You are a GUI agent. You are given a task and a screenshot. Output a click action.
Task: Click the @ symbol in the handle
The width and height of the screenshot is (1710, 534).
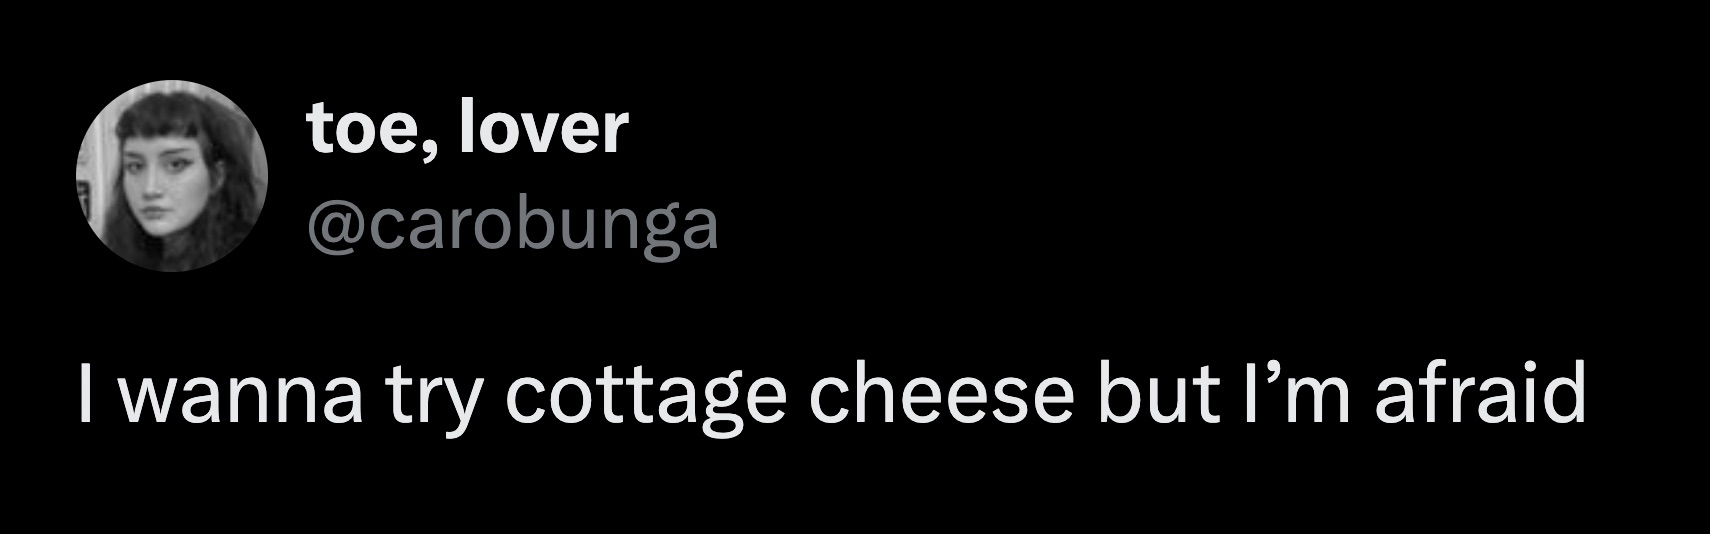click(x=338, y=229)
